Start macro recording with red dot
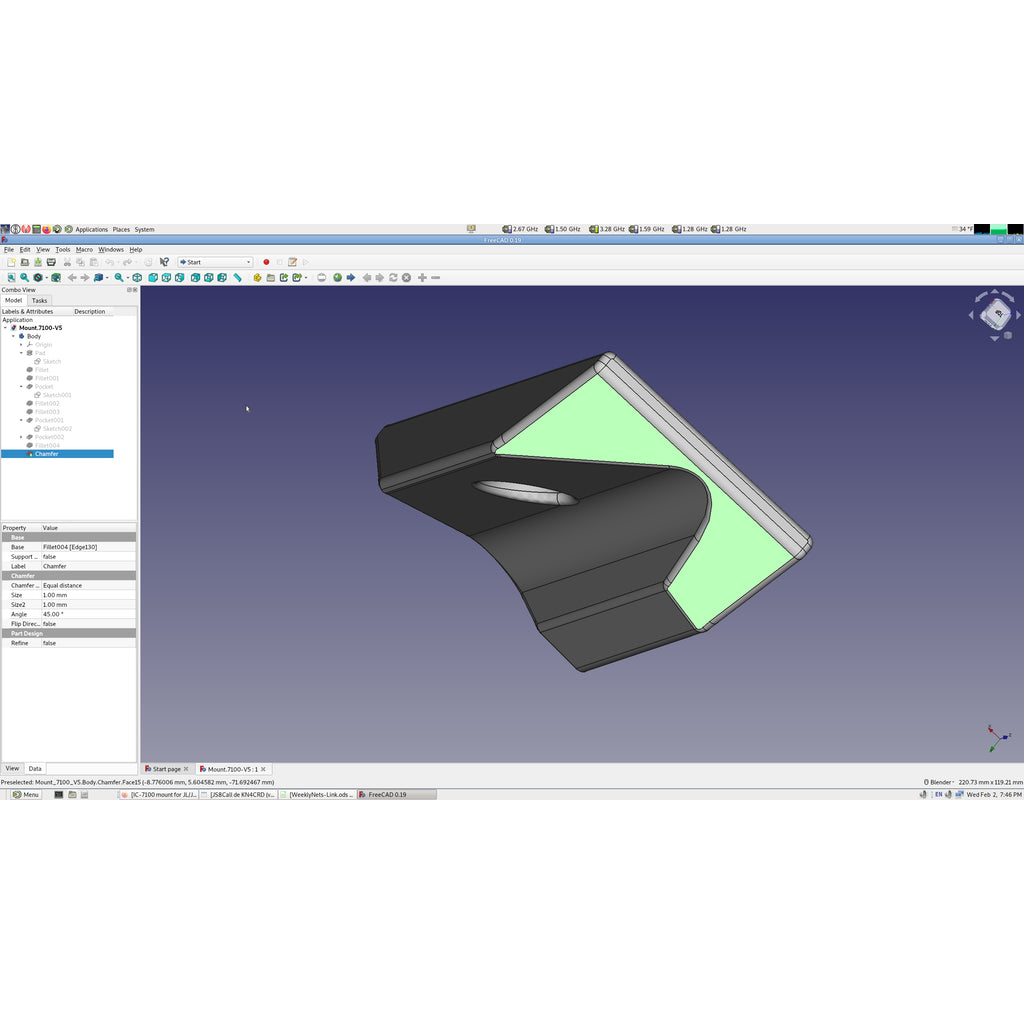1024x1024 pixels. (x=266, y=262)
